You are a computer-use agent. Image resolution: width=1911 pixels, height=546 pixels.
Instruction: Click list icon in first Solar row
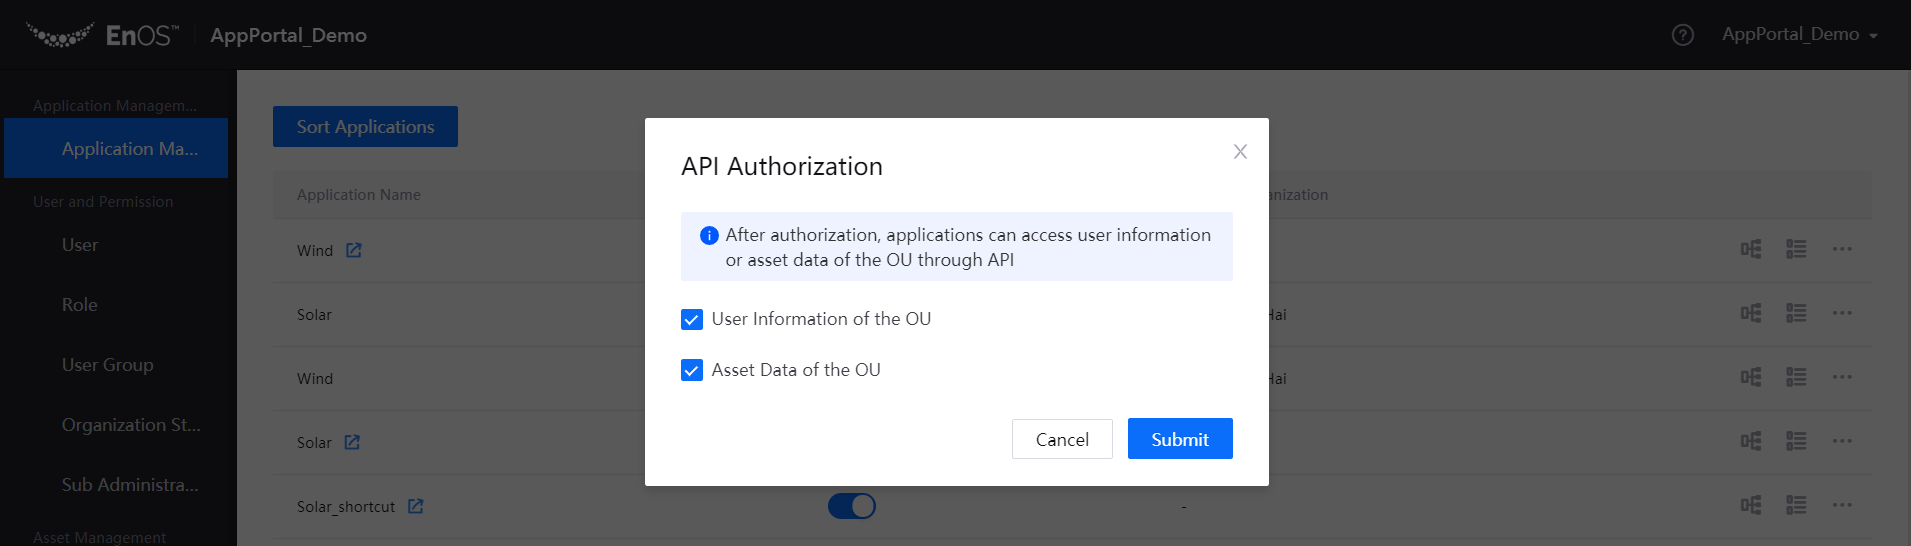tap(1796, 313)
